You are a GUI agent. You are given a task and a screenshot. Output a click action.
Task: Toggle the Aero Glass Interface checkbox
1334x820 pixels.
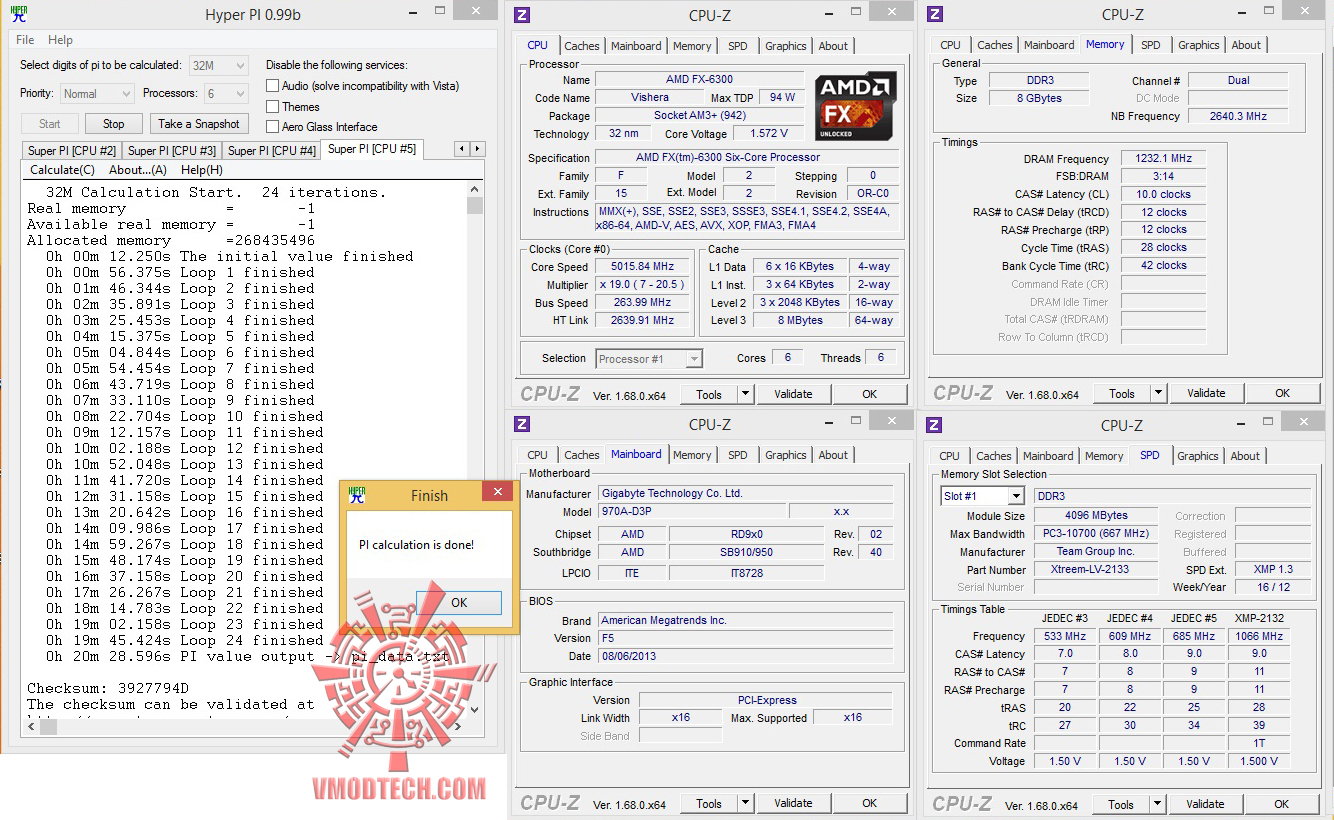point(272,126)
